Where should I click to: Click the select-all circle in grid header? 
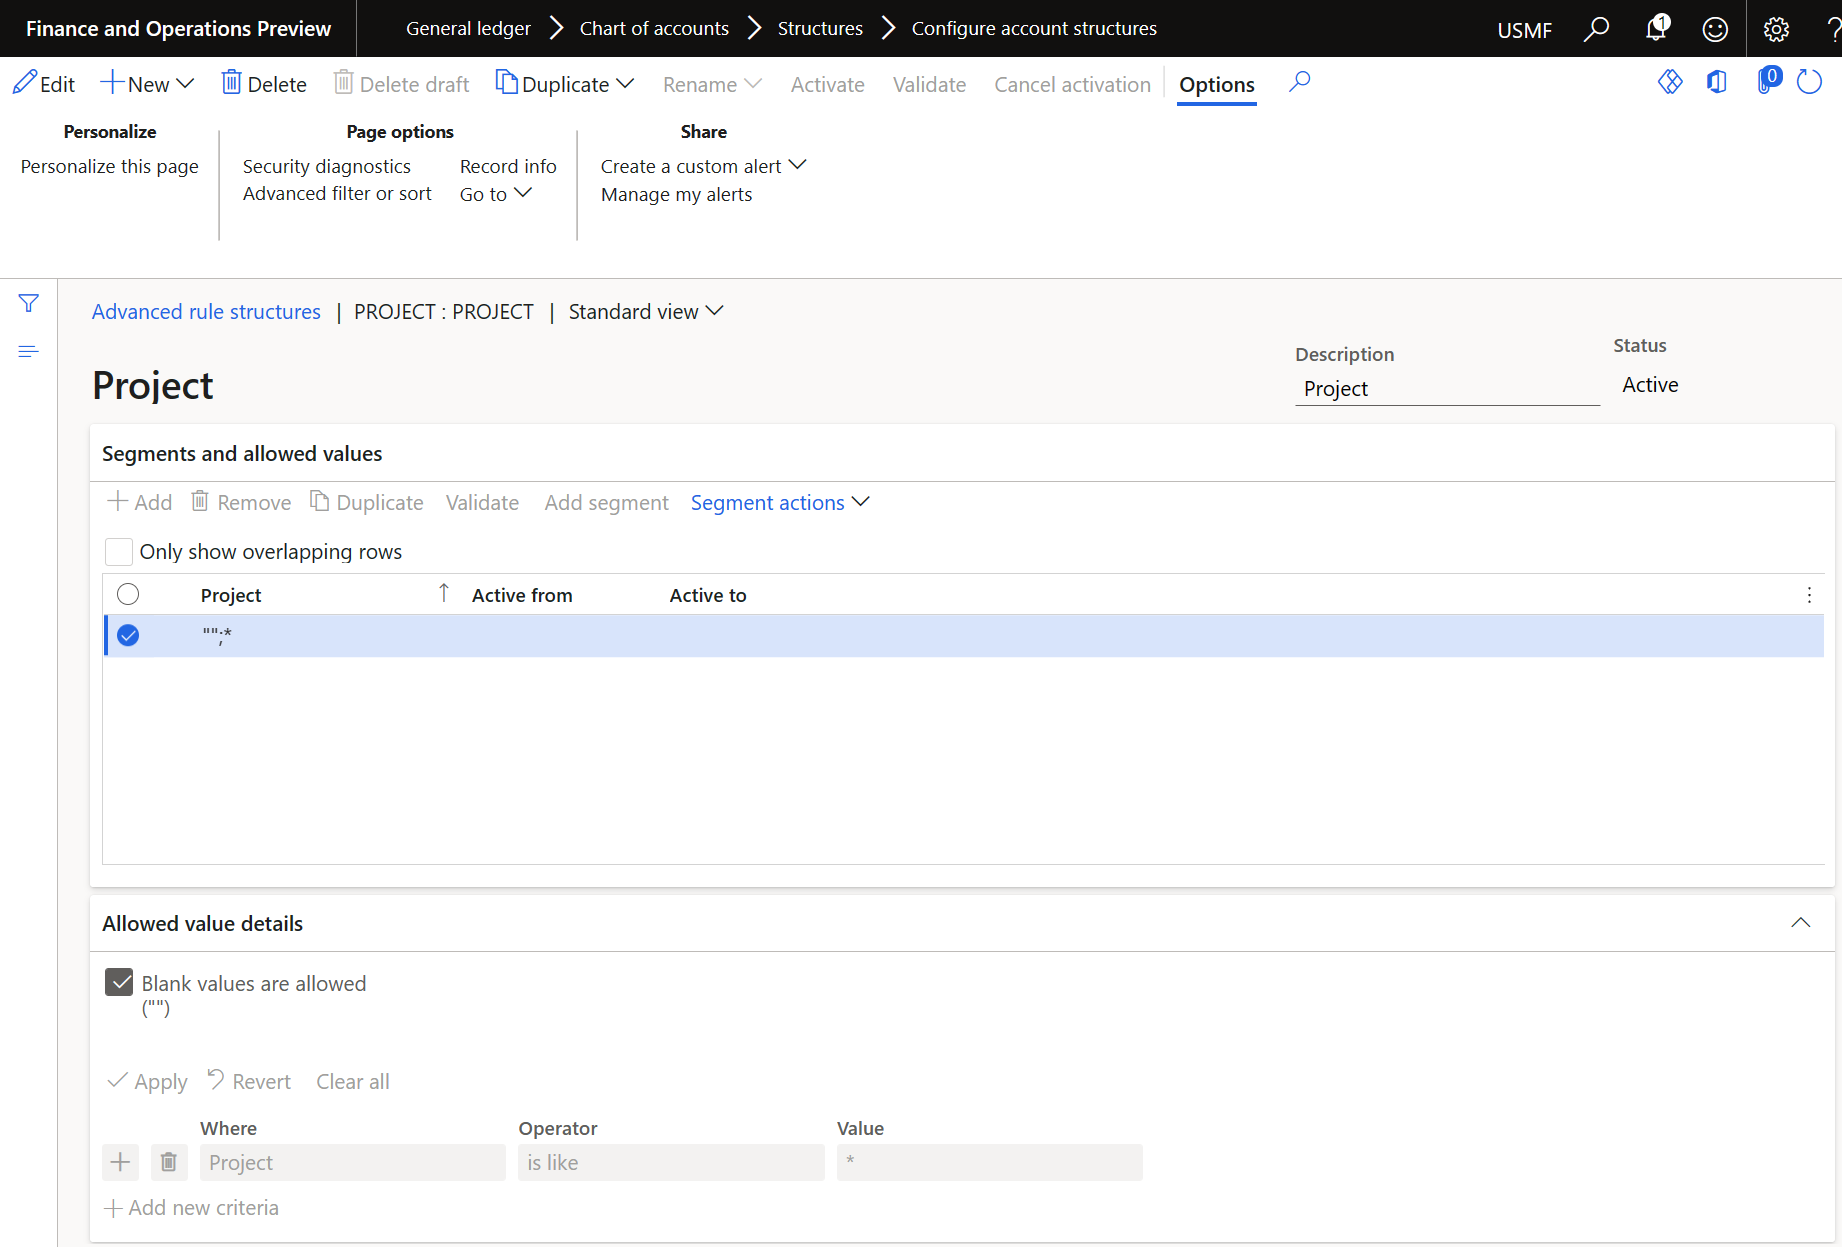[x=128, y=594]
